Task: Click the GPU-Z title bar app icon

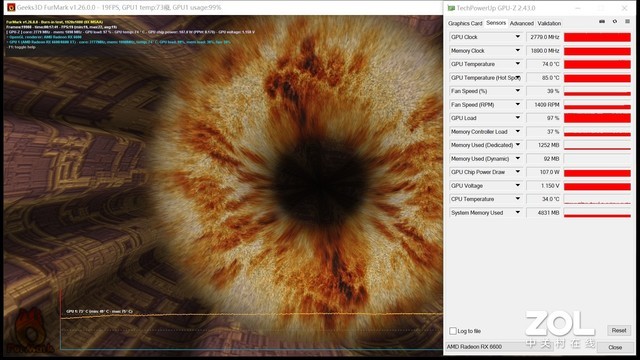Action: (451, 8)
